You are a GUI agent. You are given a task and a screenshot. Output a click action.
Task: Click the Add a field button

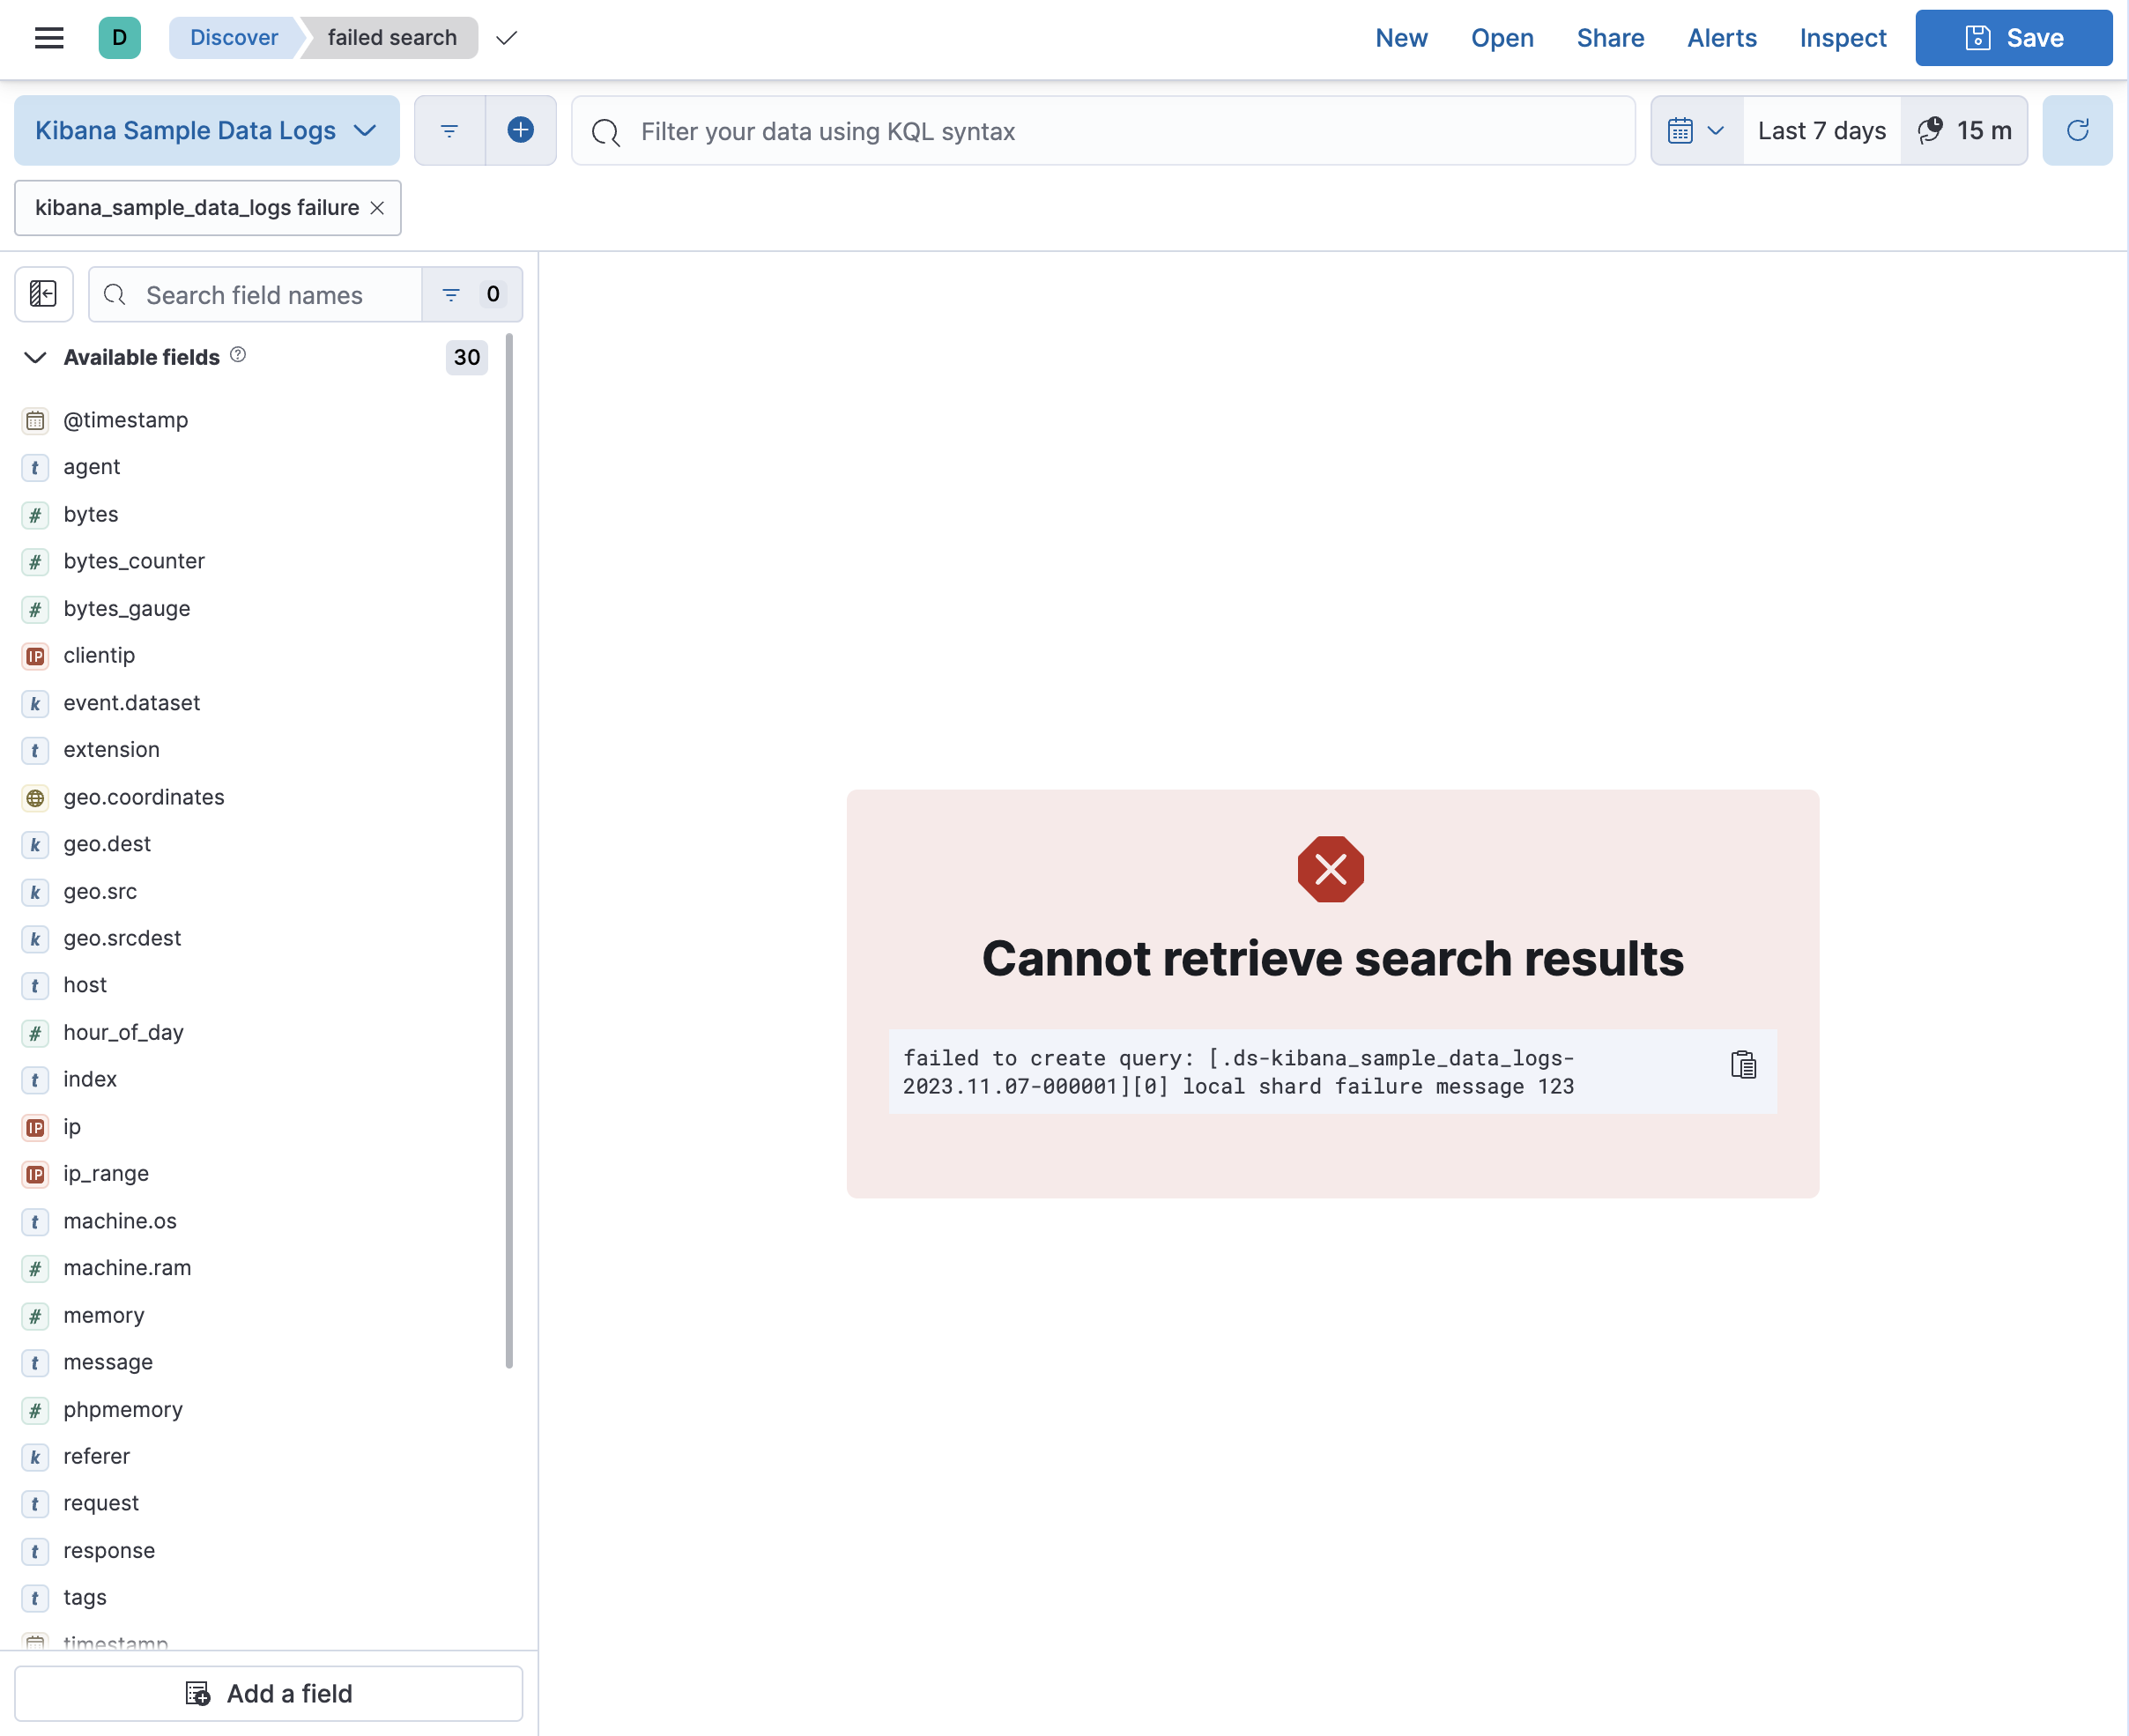tap(267, 1692)
